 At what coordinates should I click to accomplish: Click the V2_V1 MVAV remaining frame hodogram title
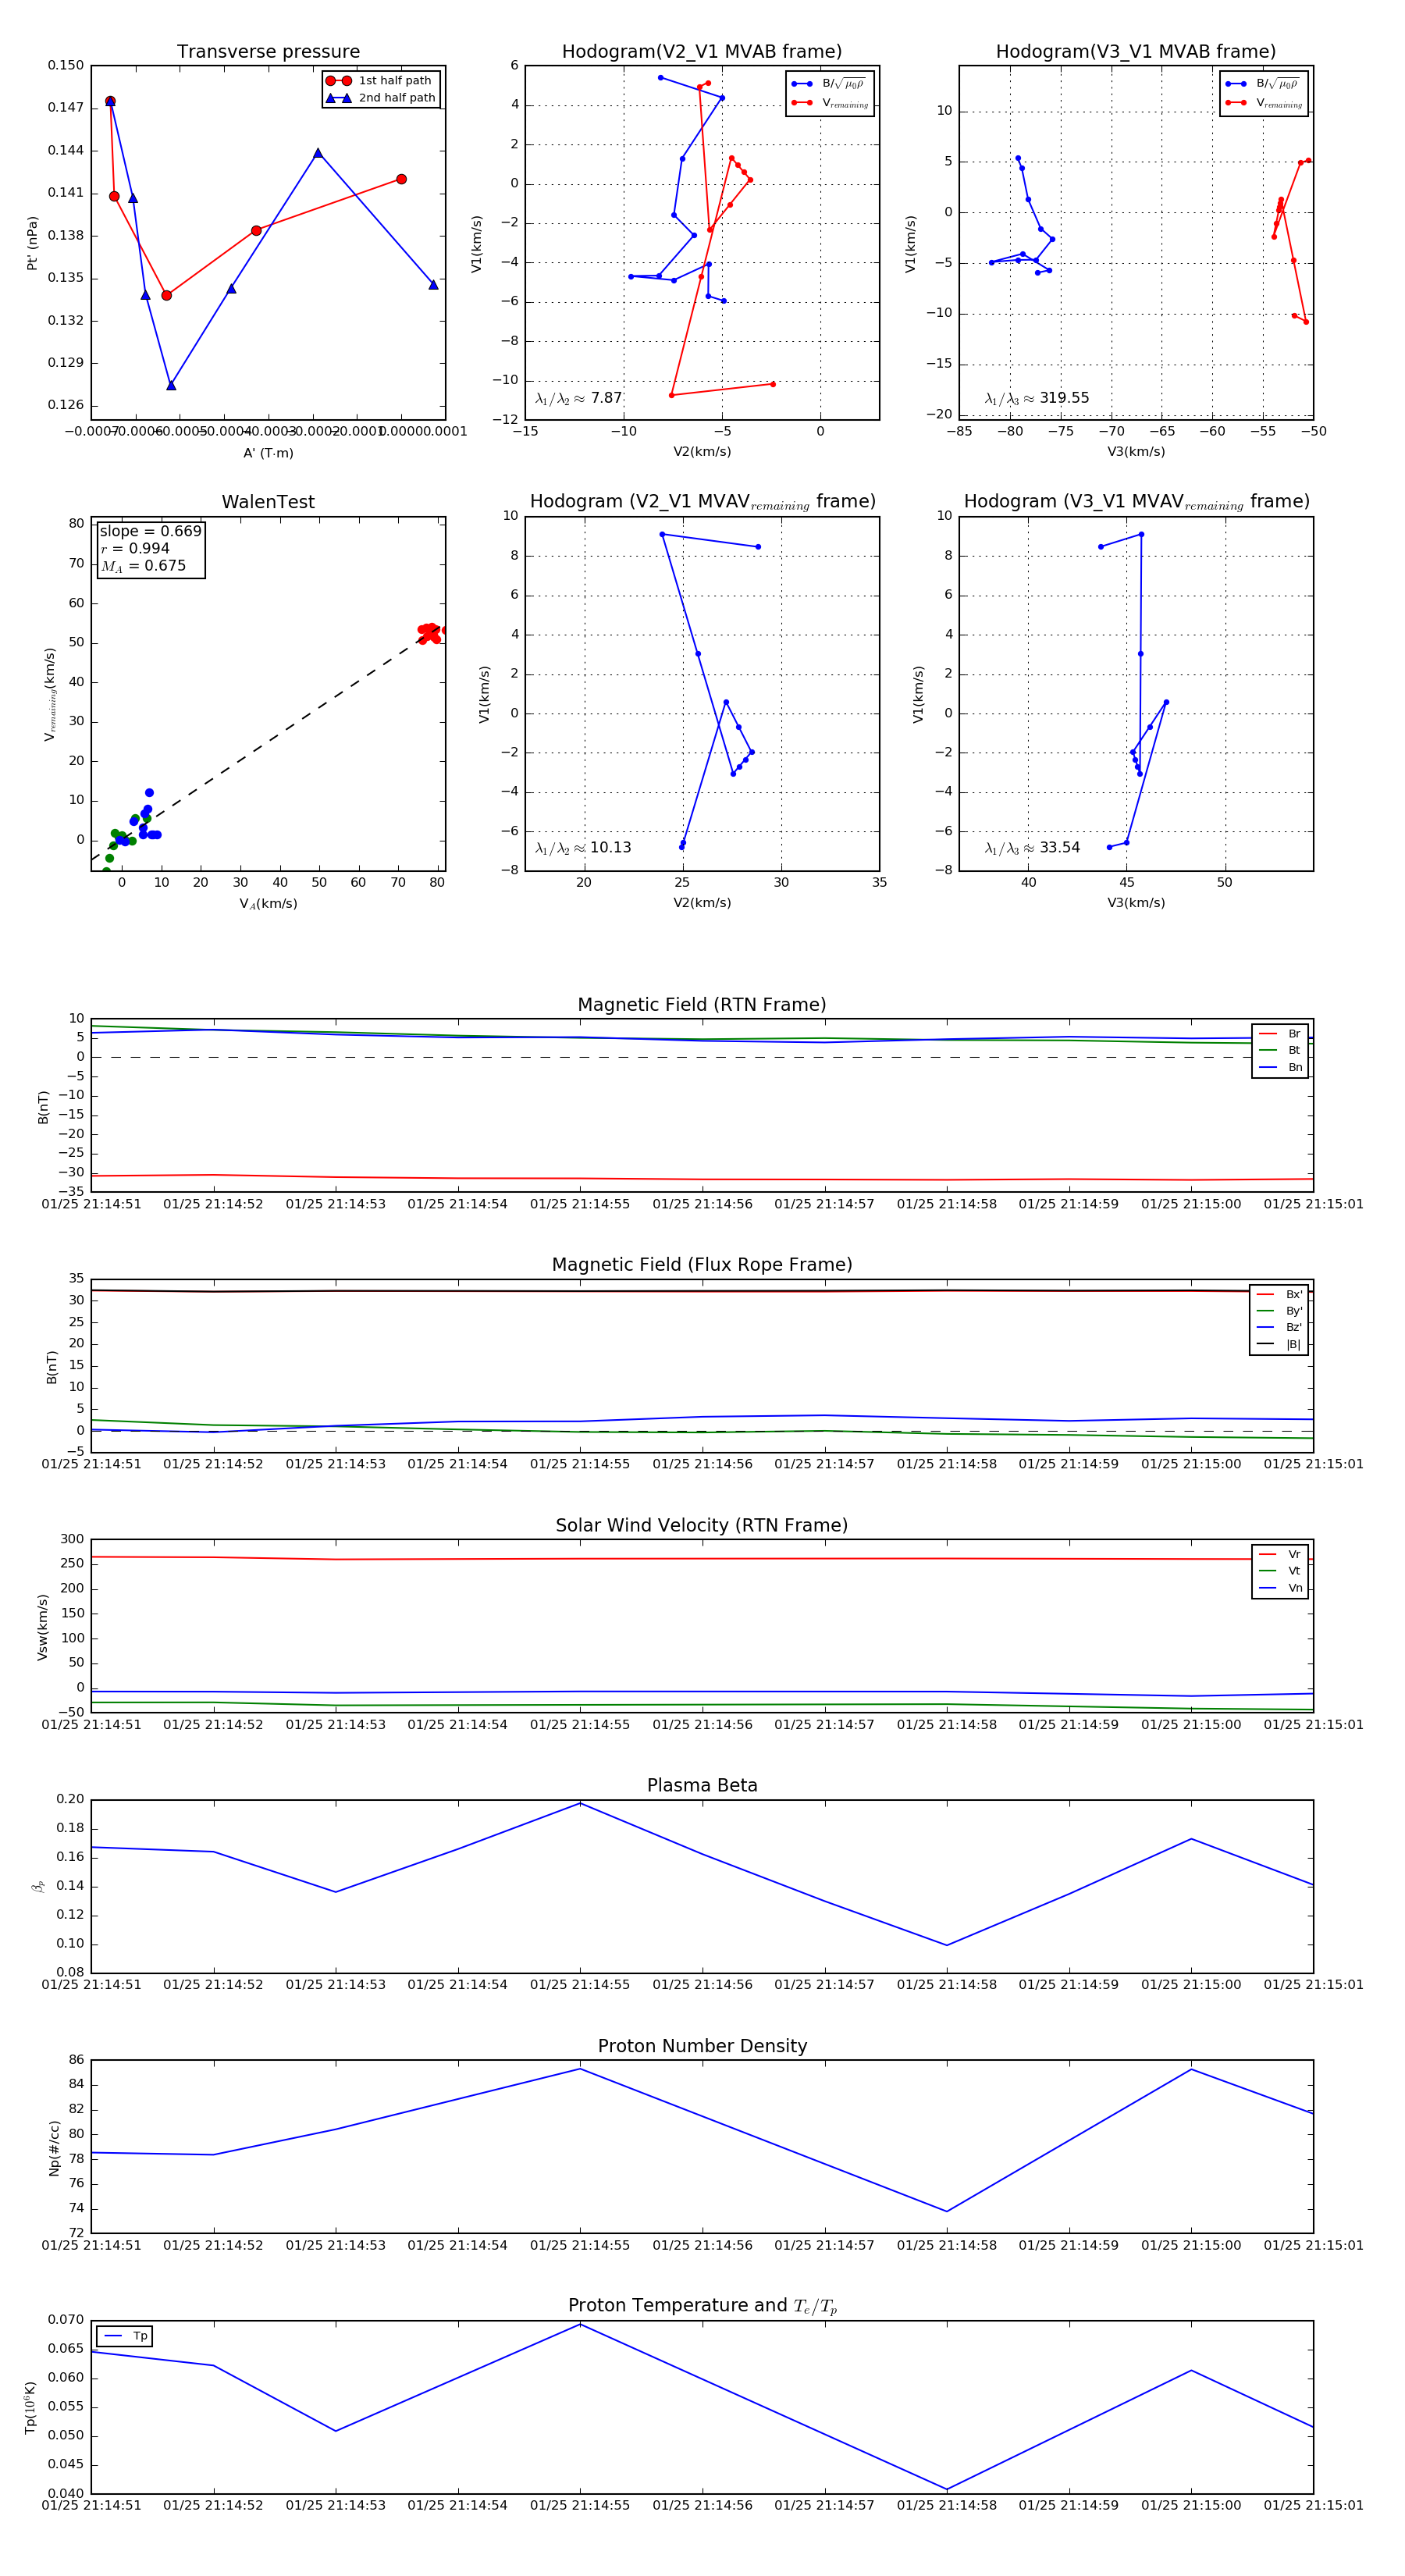[x=702, y=502]
